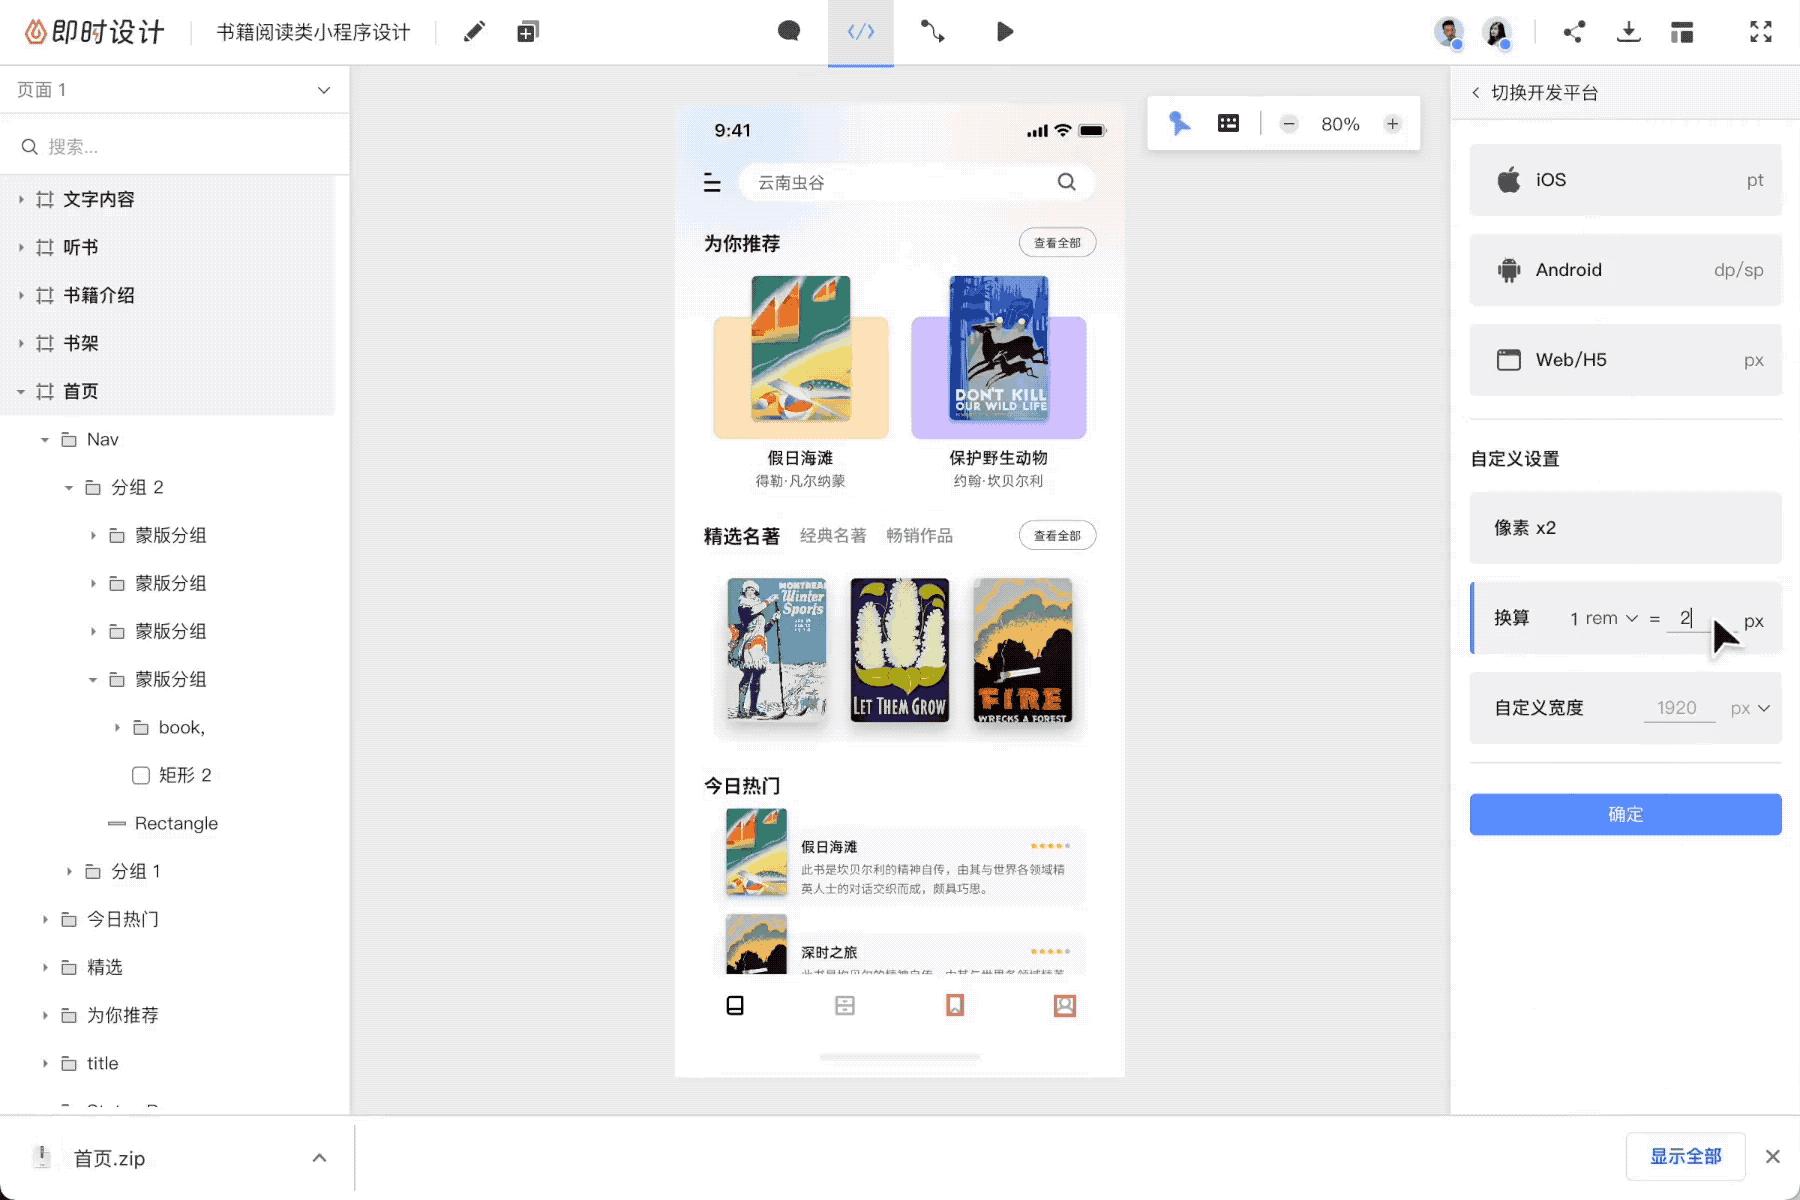Collapse the 首页 frame

[x=20, y=391]
